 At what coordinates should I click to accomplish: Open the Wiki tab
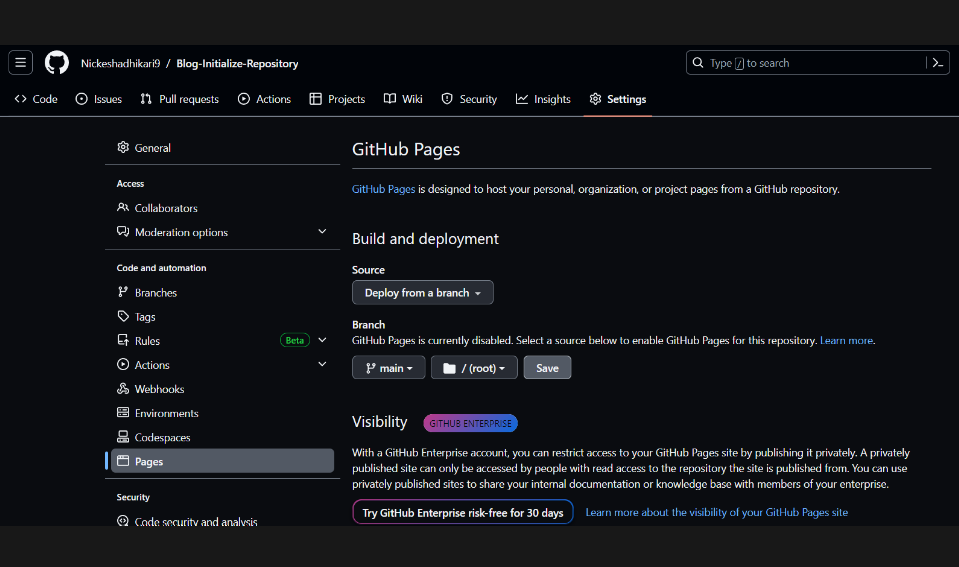pyautogui.click(x=403, y=99)
